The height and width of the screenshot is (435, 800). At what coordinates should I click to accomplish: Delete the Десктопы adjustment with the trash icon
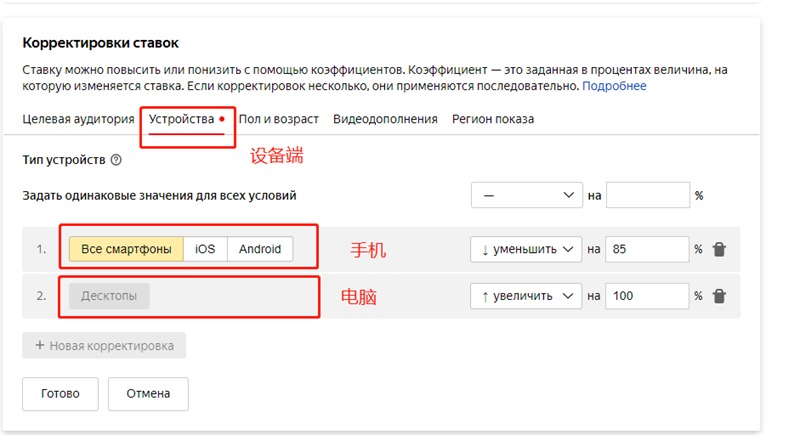719,296
